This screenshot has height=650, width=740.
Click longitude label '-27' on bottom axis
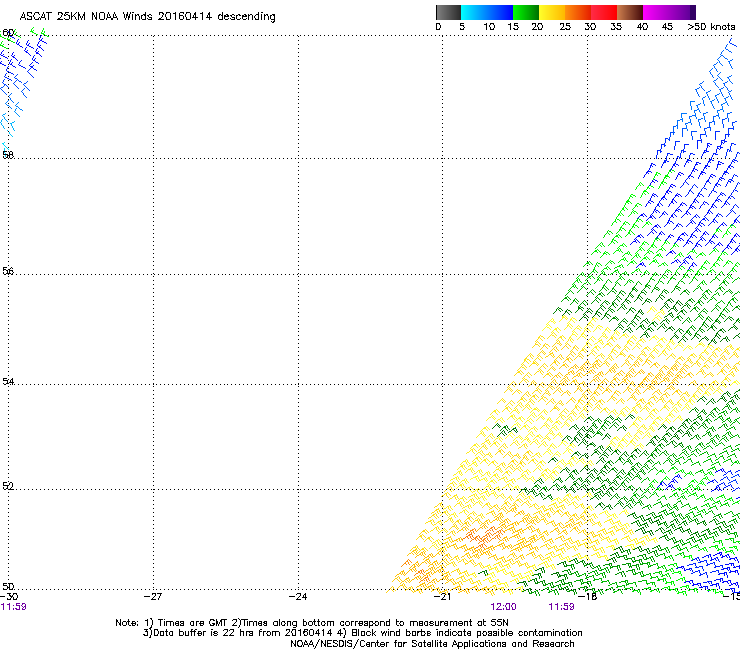click(153, 597)
